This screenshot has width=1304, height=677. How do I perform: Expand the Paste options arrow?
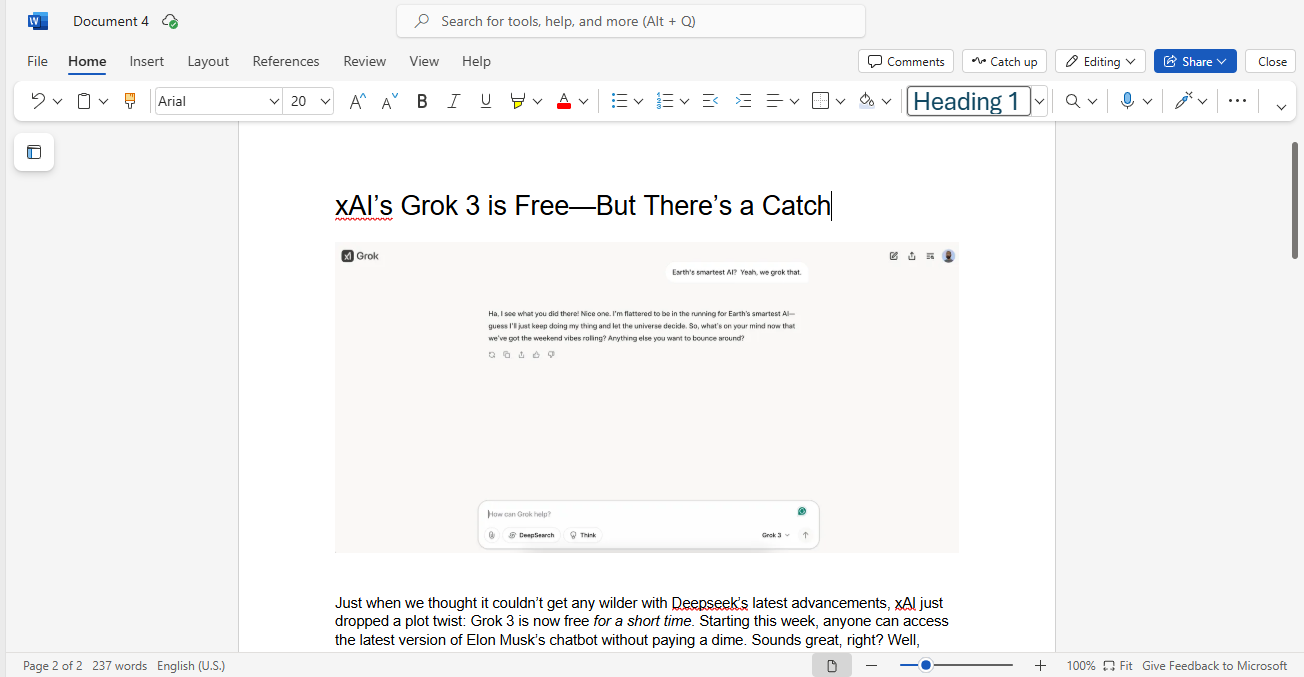[103, 101]
